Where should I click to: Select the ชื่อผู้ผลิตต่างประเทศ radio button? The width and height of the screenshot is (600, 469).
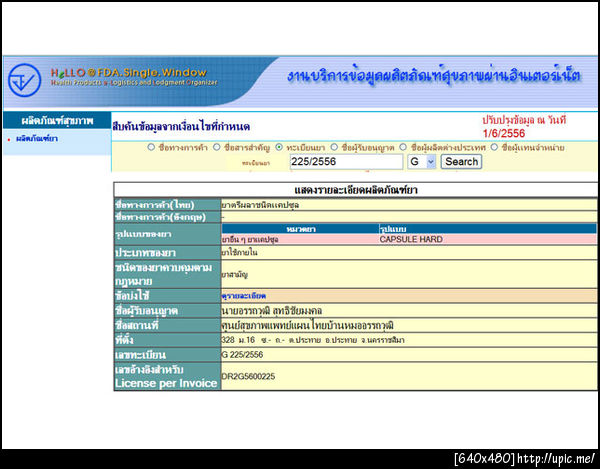click(x=403, y=147)
